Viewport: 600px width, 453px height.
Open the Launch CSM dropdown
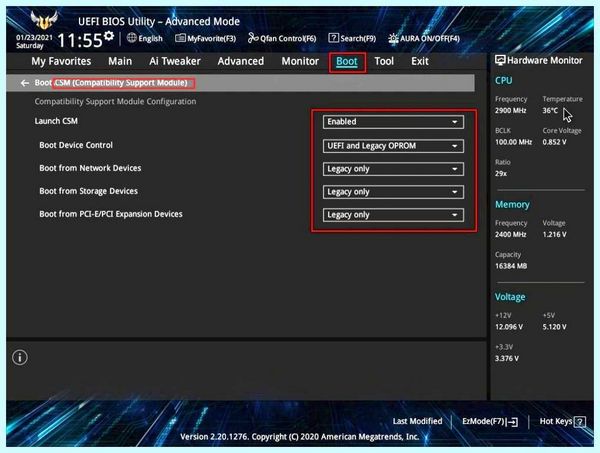tap(393, 122)
